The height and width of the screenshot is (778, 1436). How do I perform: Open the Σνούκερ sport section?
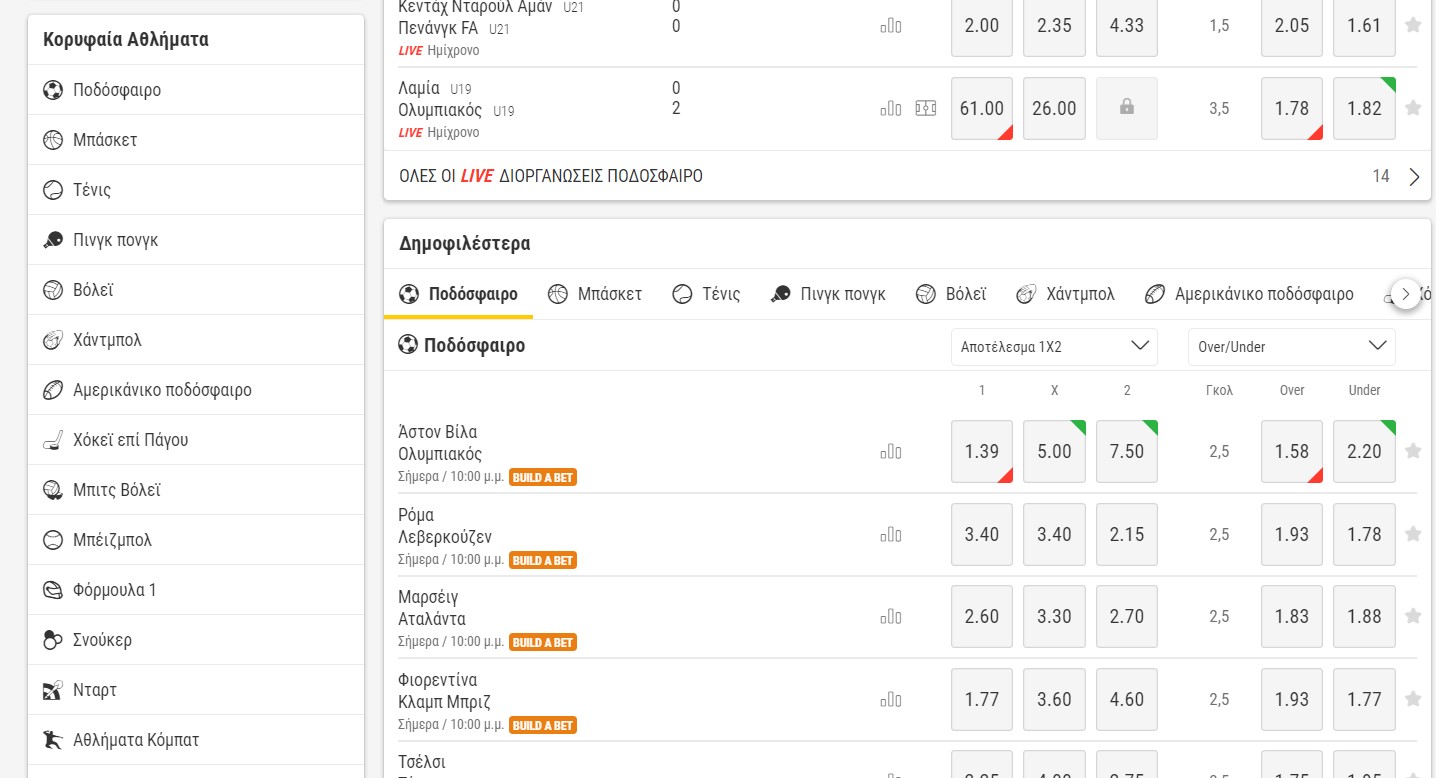[x=101, y=639]
